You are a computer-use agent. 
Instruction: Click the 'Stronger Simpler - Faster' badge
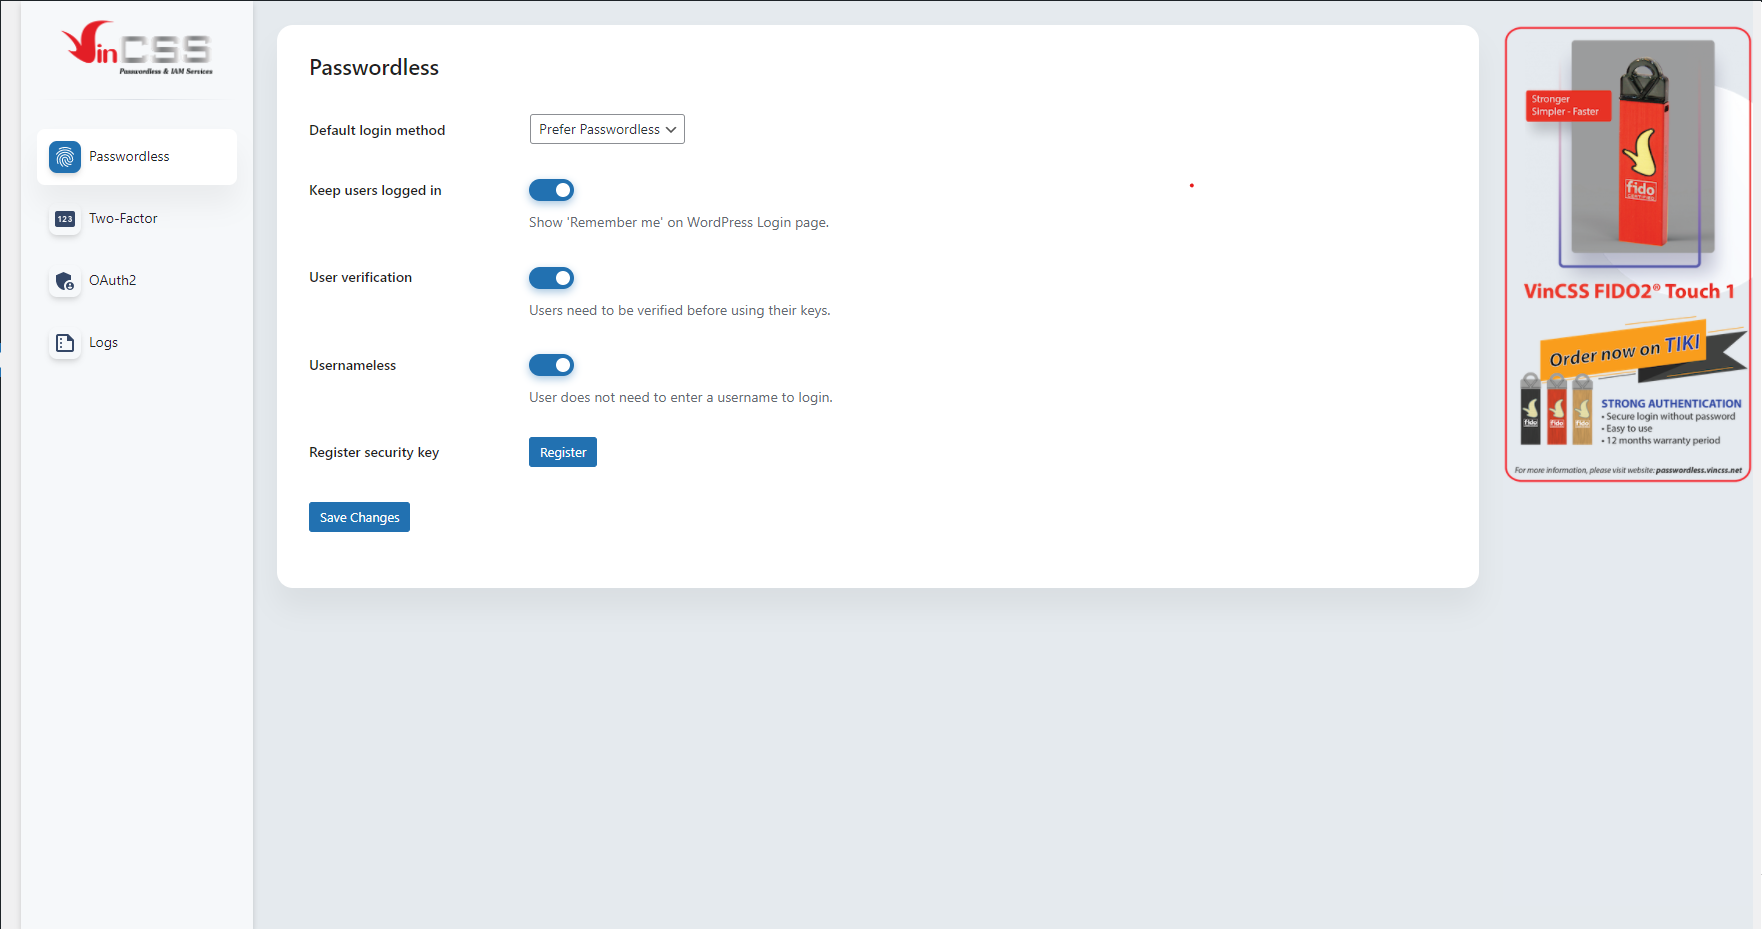[1567, 106]
